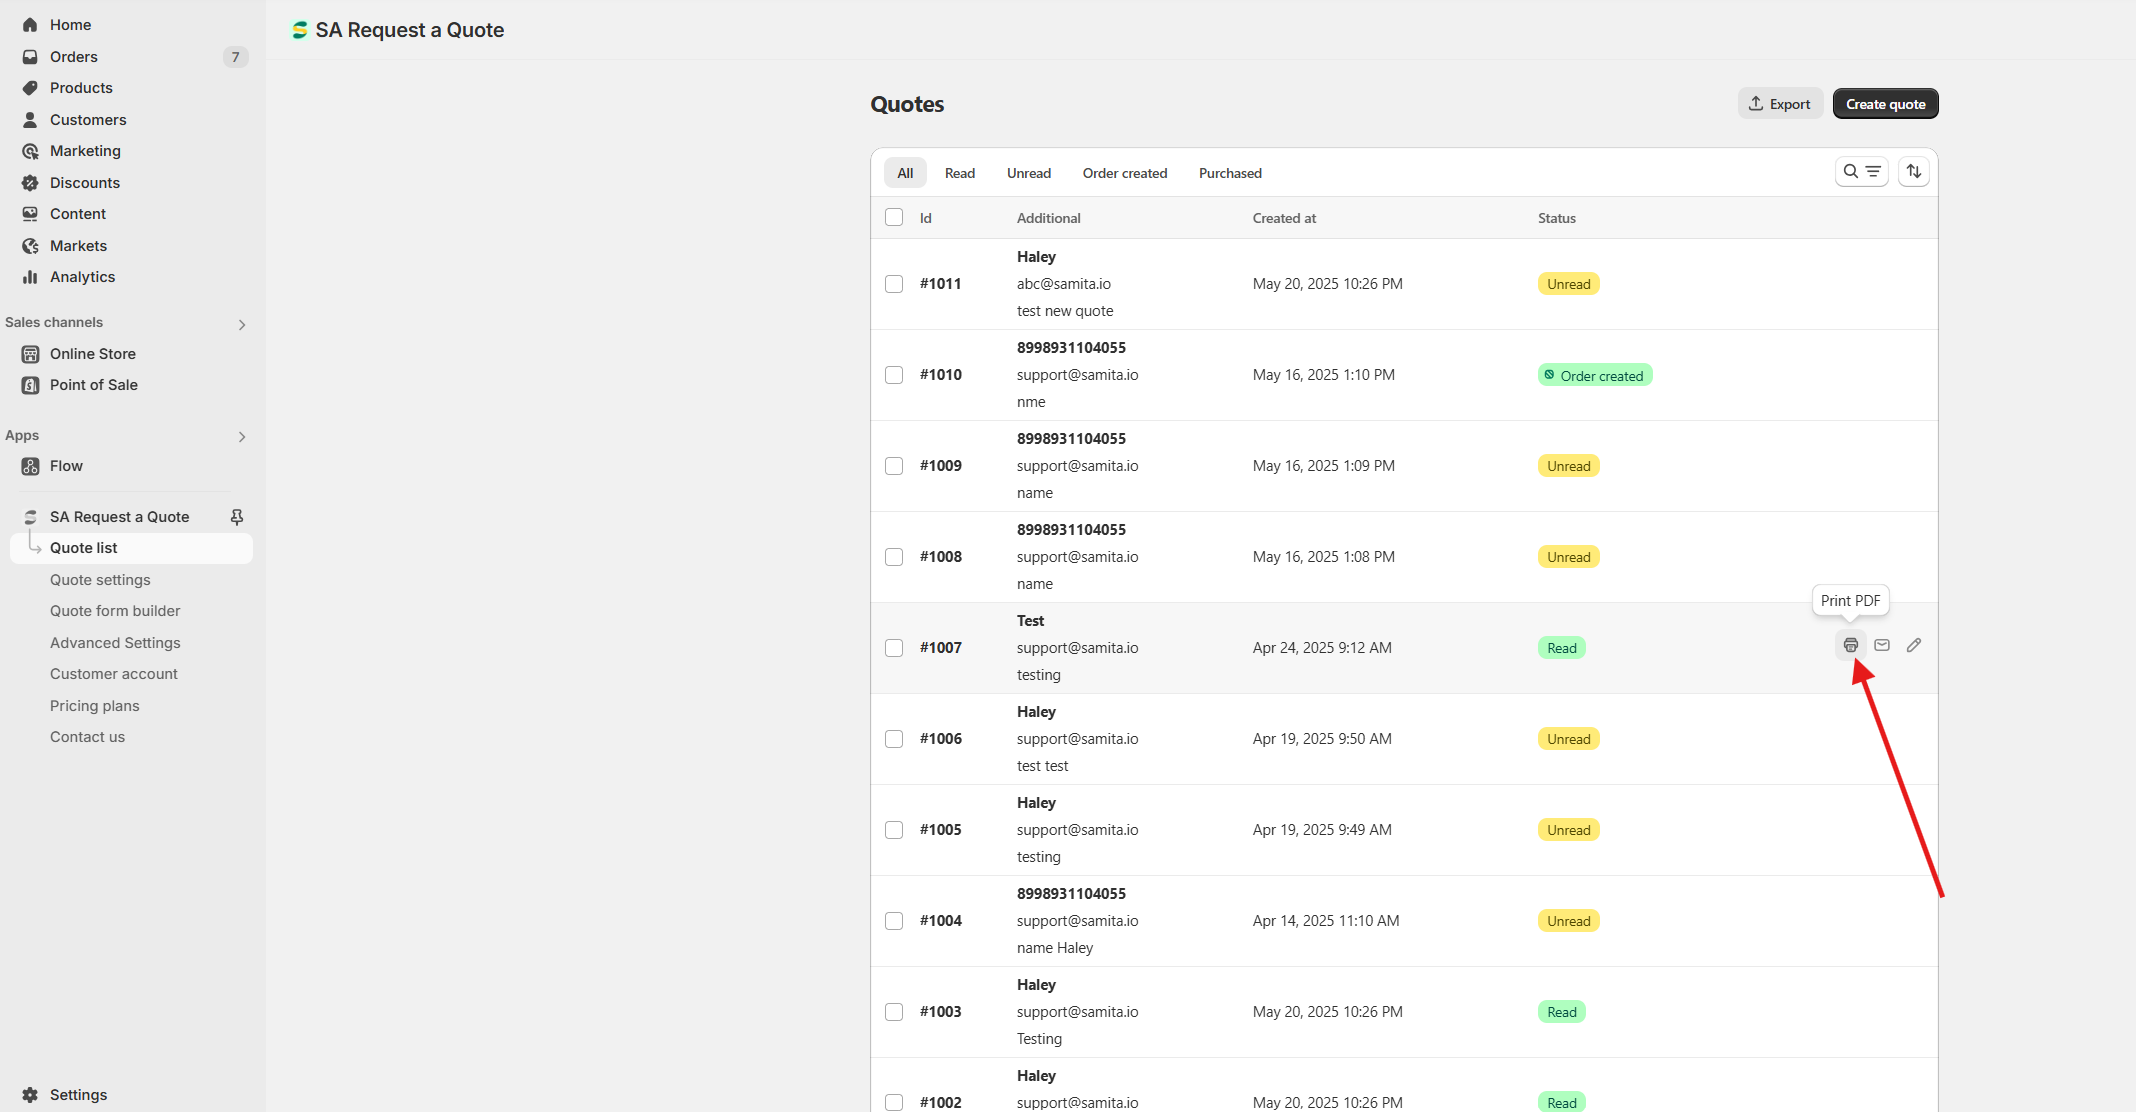
Task: Click the Flow app icon
Action: [30, 466]
